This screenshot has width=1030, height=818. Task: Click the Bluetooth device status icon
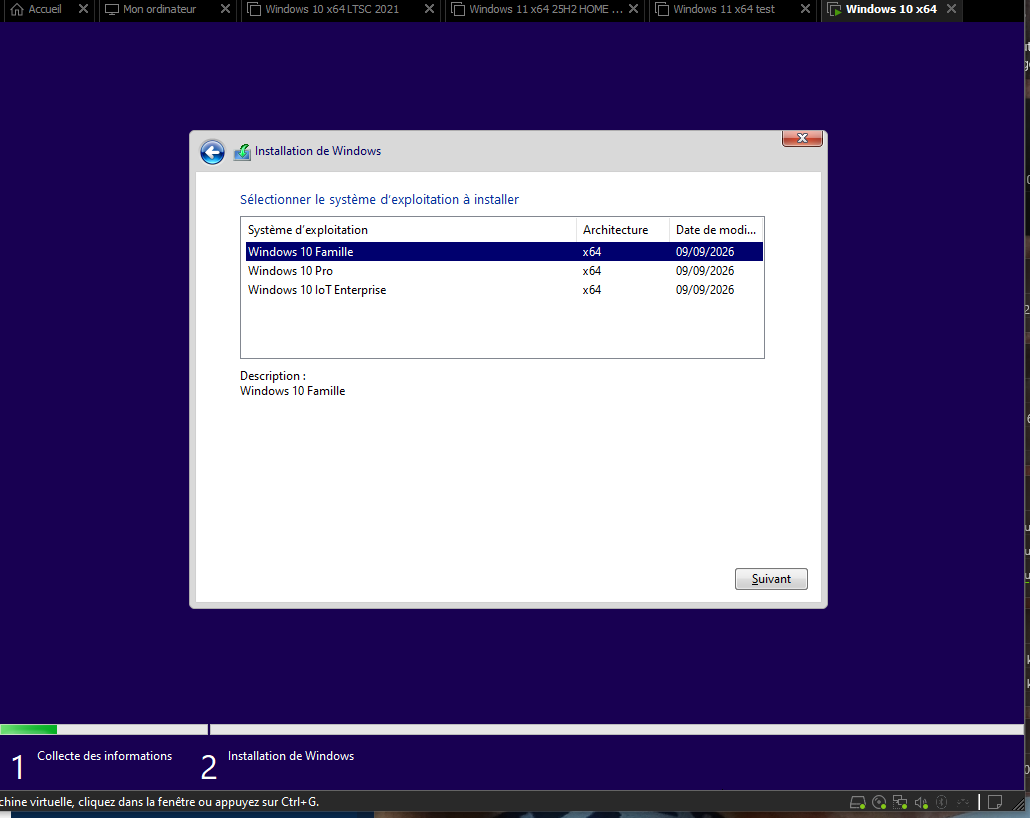[942, 802]
